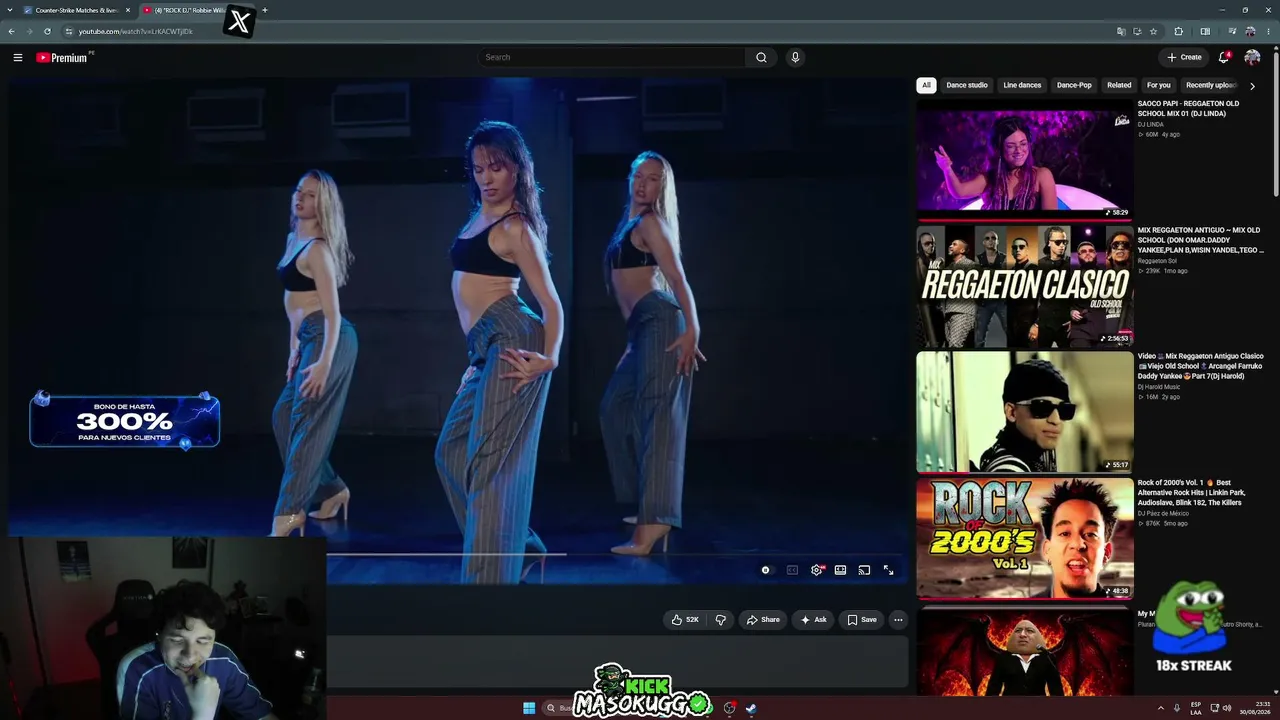Open the YouTube account avatar menu
Screen dimensions: 1280x720
tap(1252, 57)
